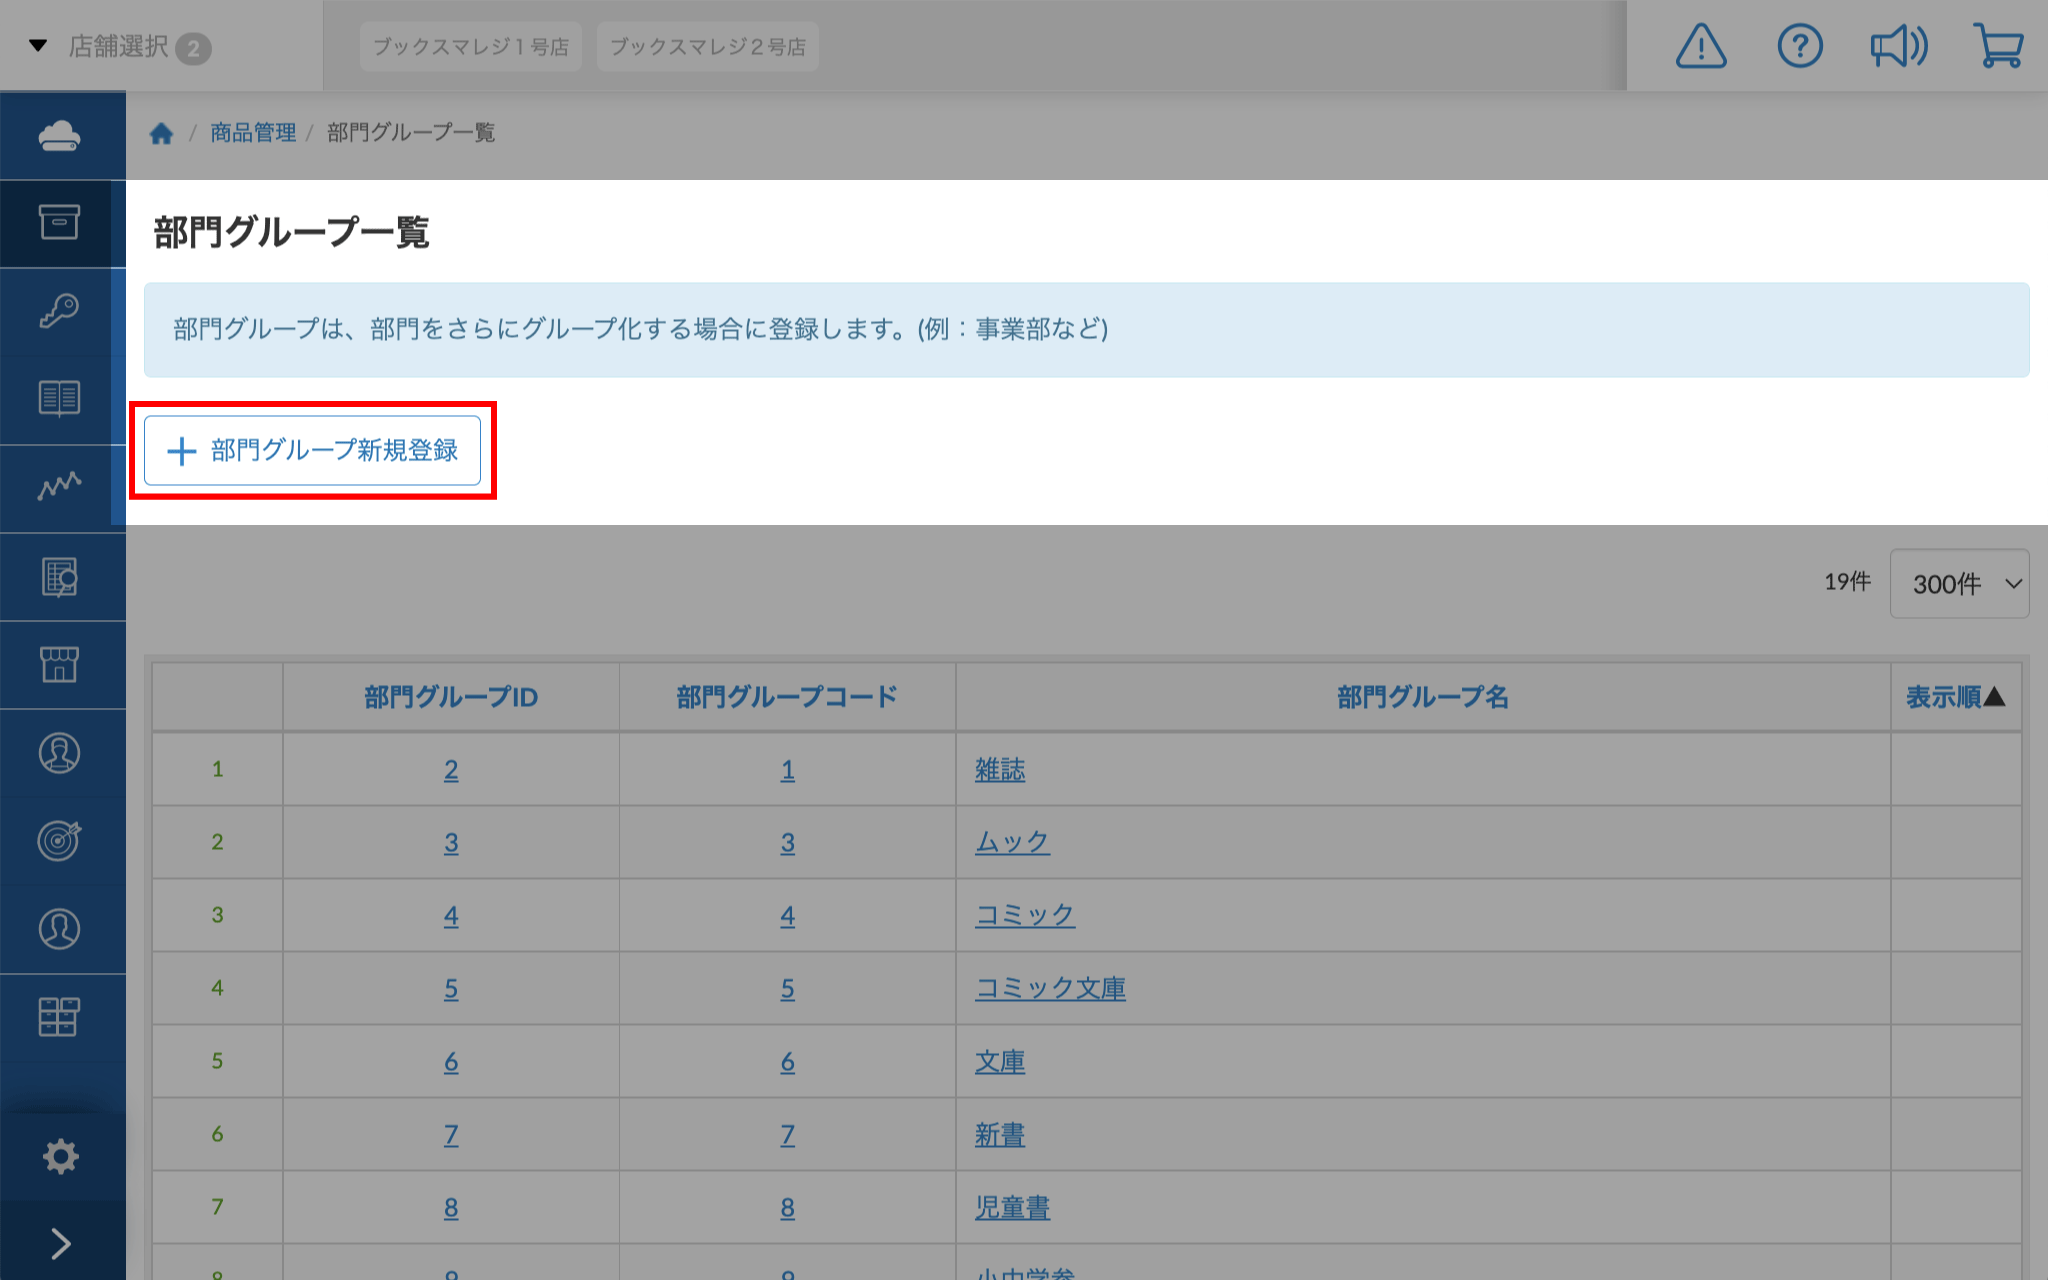Screen dimensions: 2048x1280
Task: Open 文庫 group name link
Action: coord(1000,1062)
